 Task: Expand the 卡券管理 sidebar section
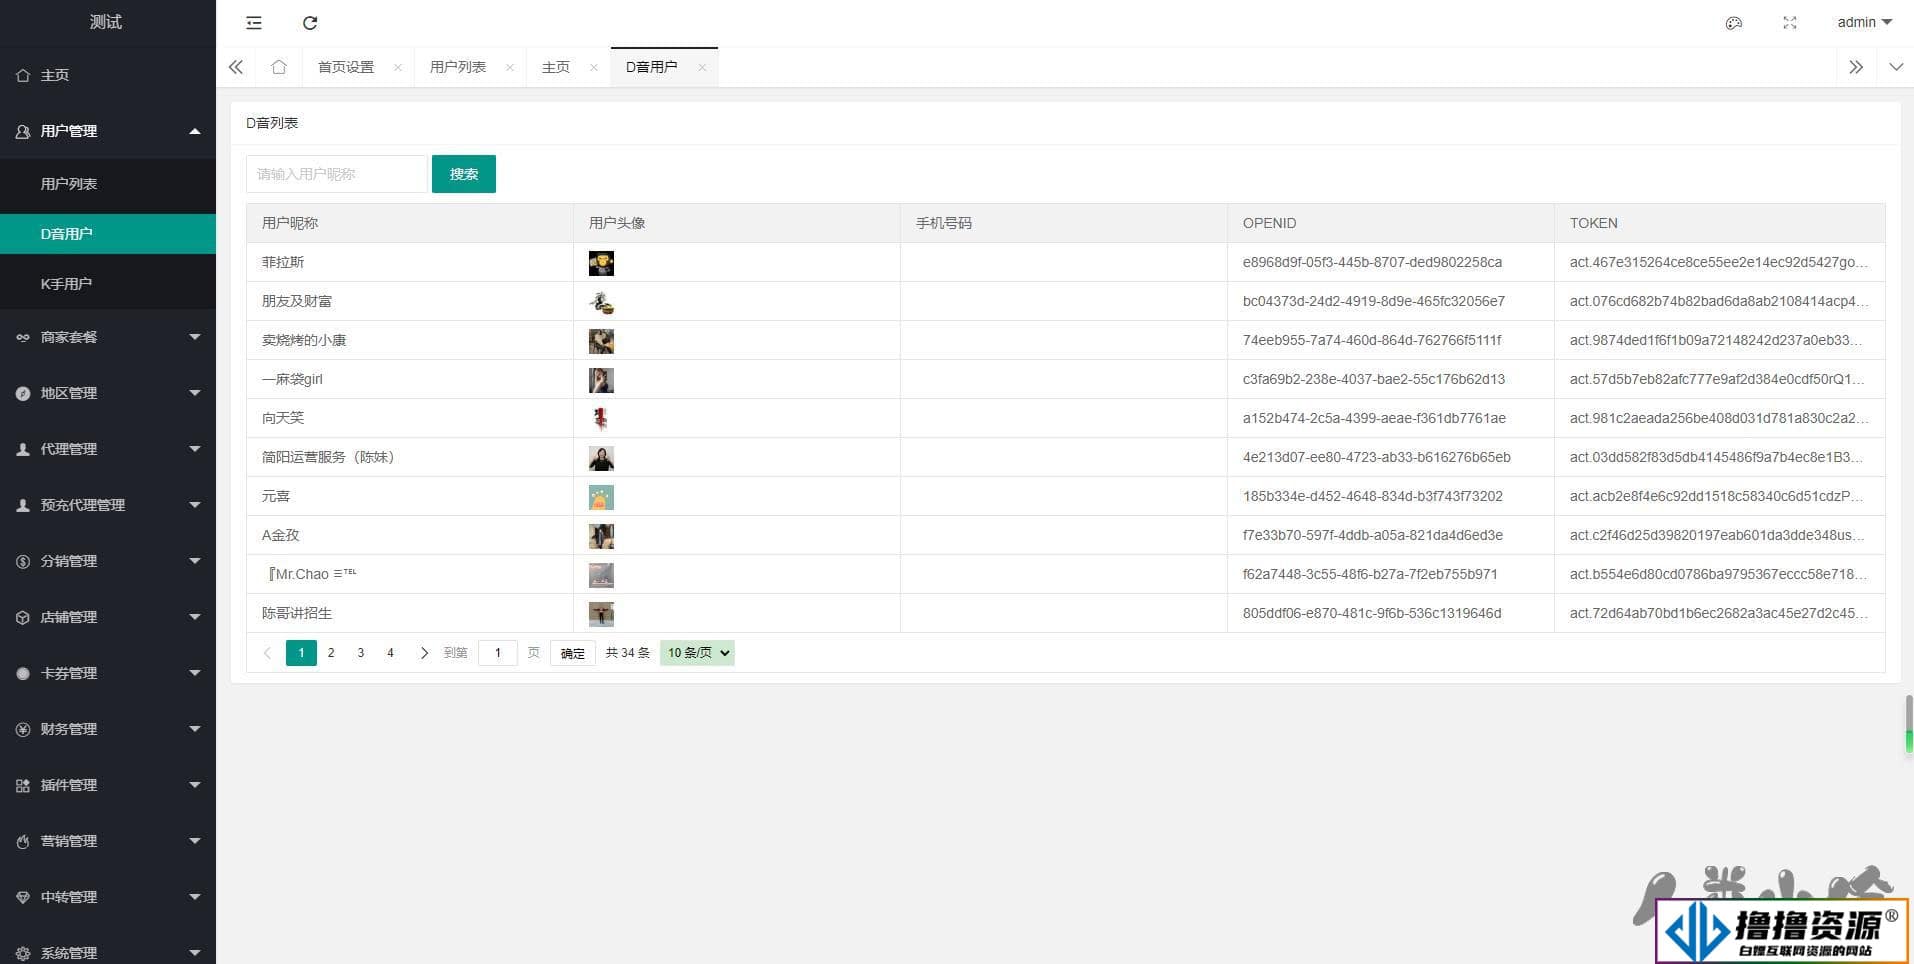point(108,673)
